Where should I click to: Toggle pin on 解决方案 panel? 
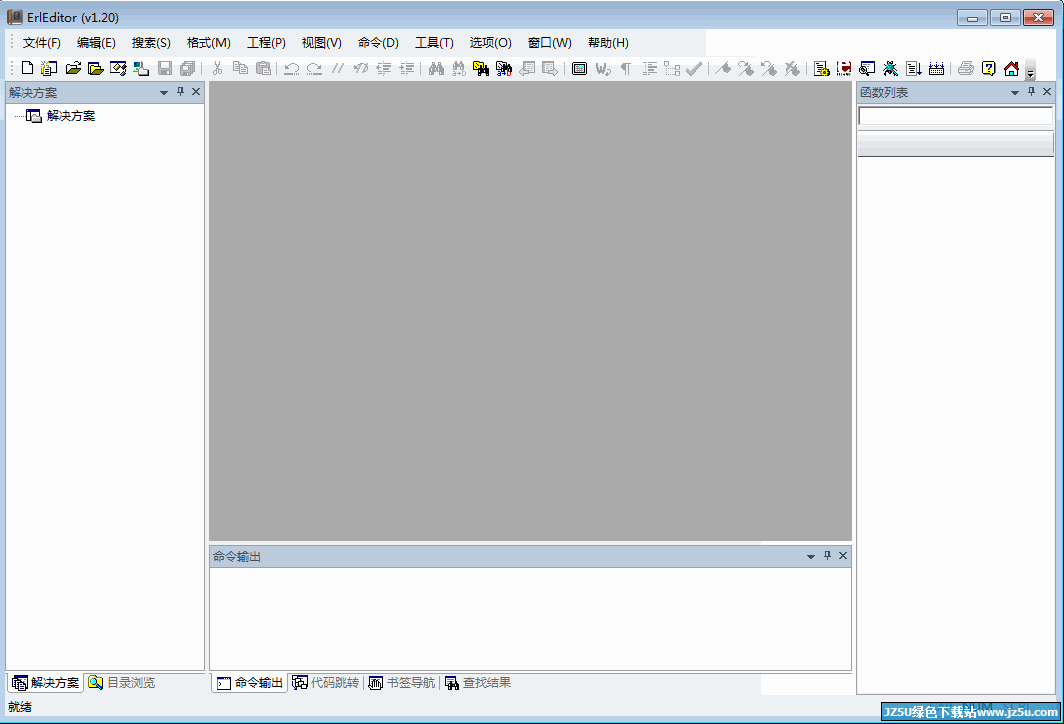180,92
